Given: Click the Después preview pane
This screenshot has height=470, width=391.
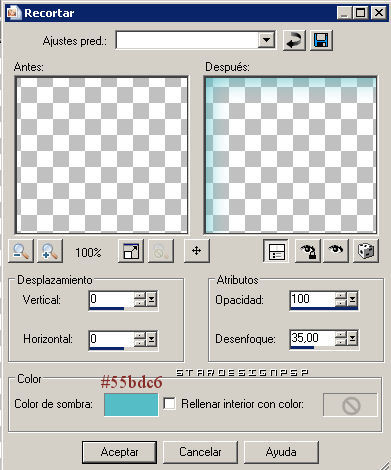Looking at the screenshot, I should 290,155.
